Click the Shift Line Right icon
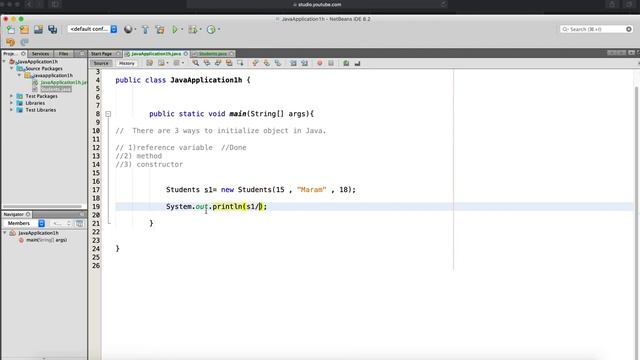This screenshot has width=640, height=360. [x=304, y=63]
